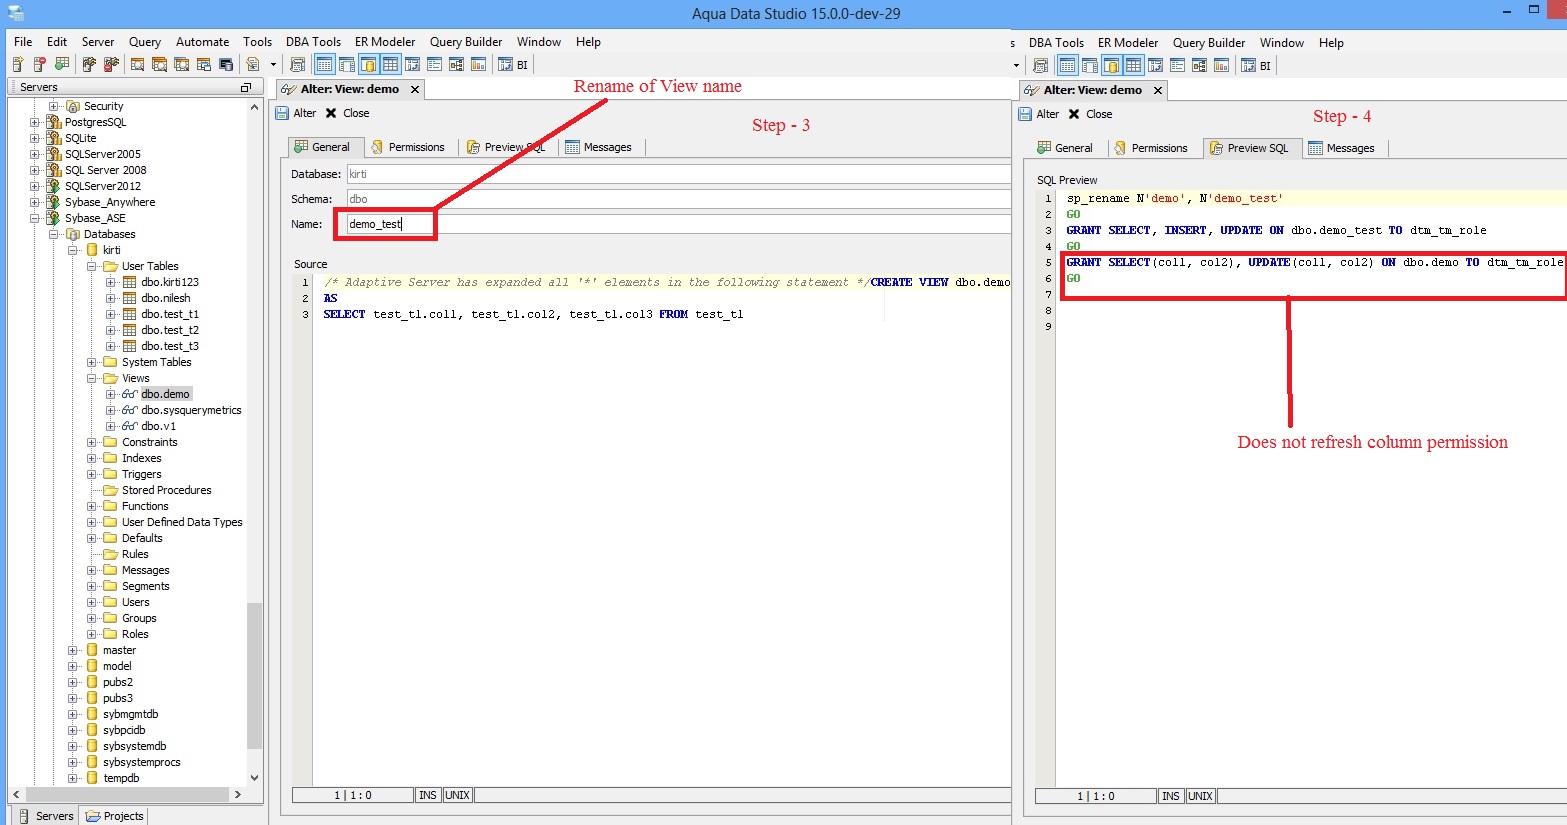Open the ER diagram hierarchy toolbar icon

click(458, 64)
